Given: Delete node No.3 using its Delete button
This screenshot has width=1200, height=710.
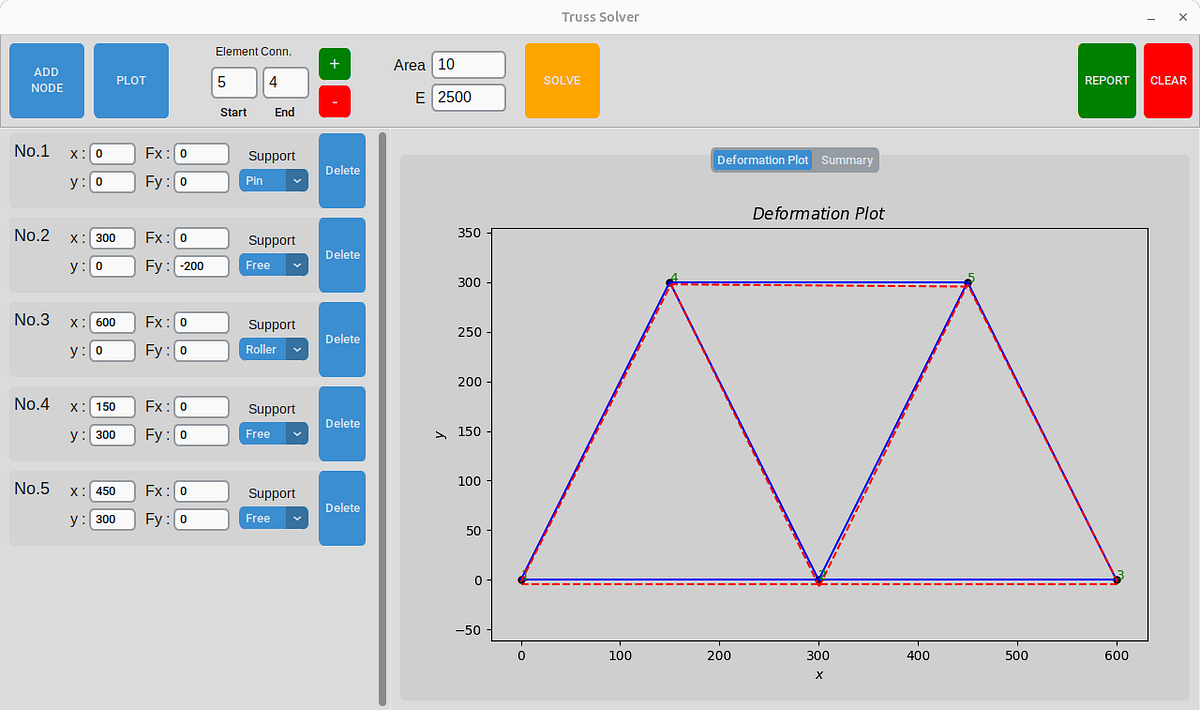Looking at the screenshot, I should pyautogui.click(x=342, y=339).
